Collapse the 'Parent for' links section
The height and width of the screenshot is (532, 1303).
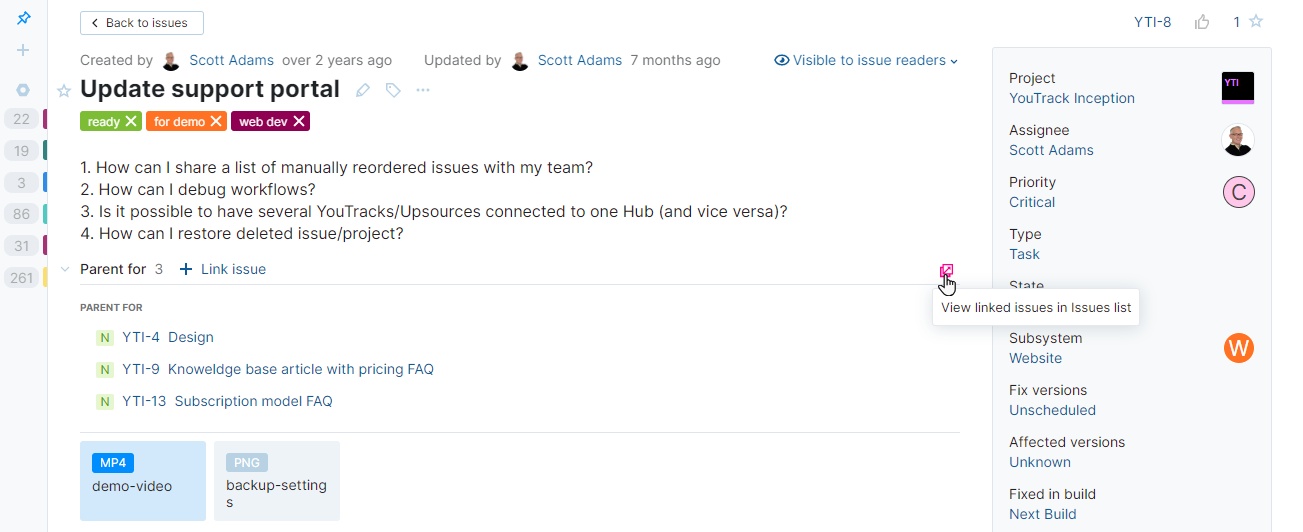pos(65,269)
